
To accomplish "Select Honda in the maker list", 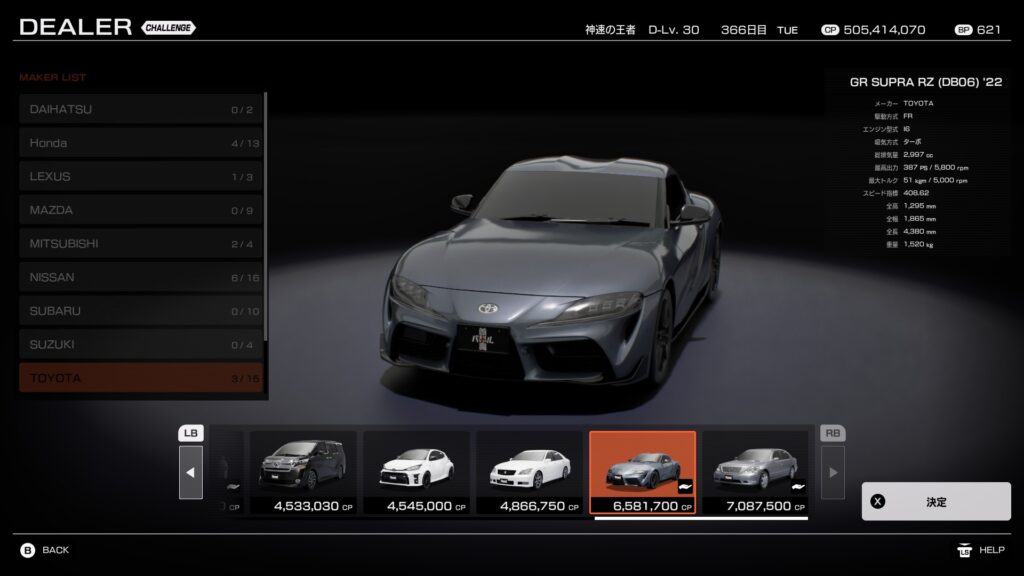I will point(141,143).
